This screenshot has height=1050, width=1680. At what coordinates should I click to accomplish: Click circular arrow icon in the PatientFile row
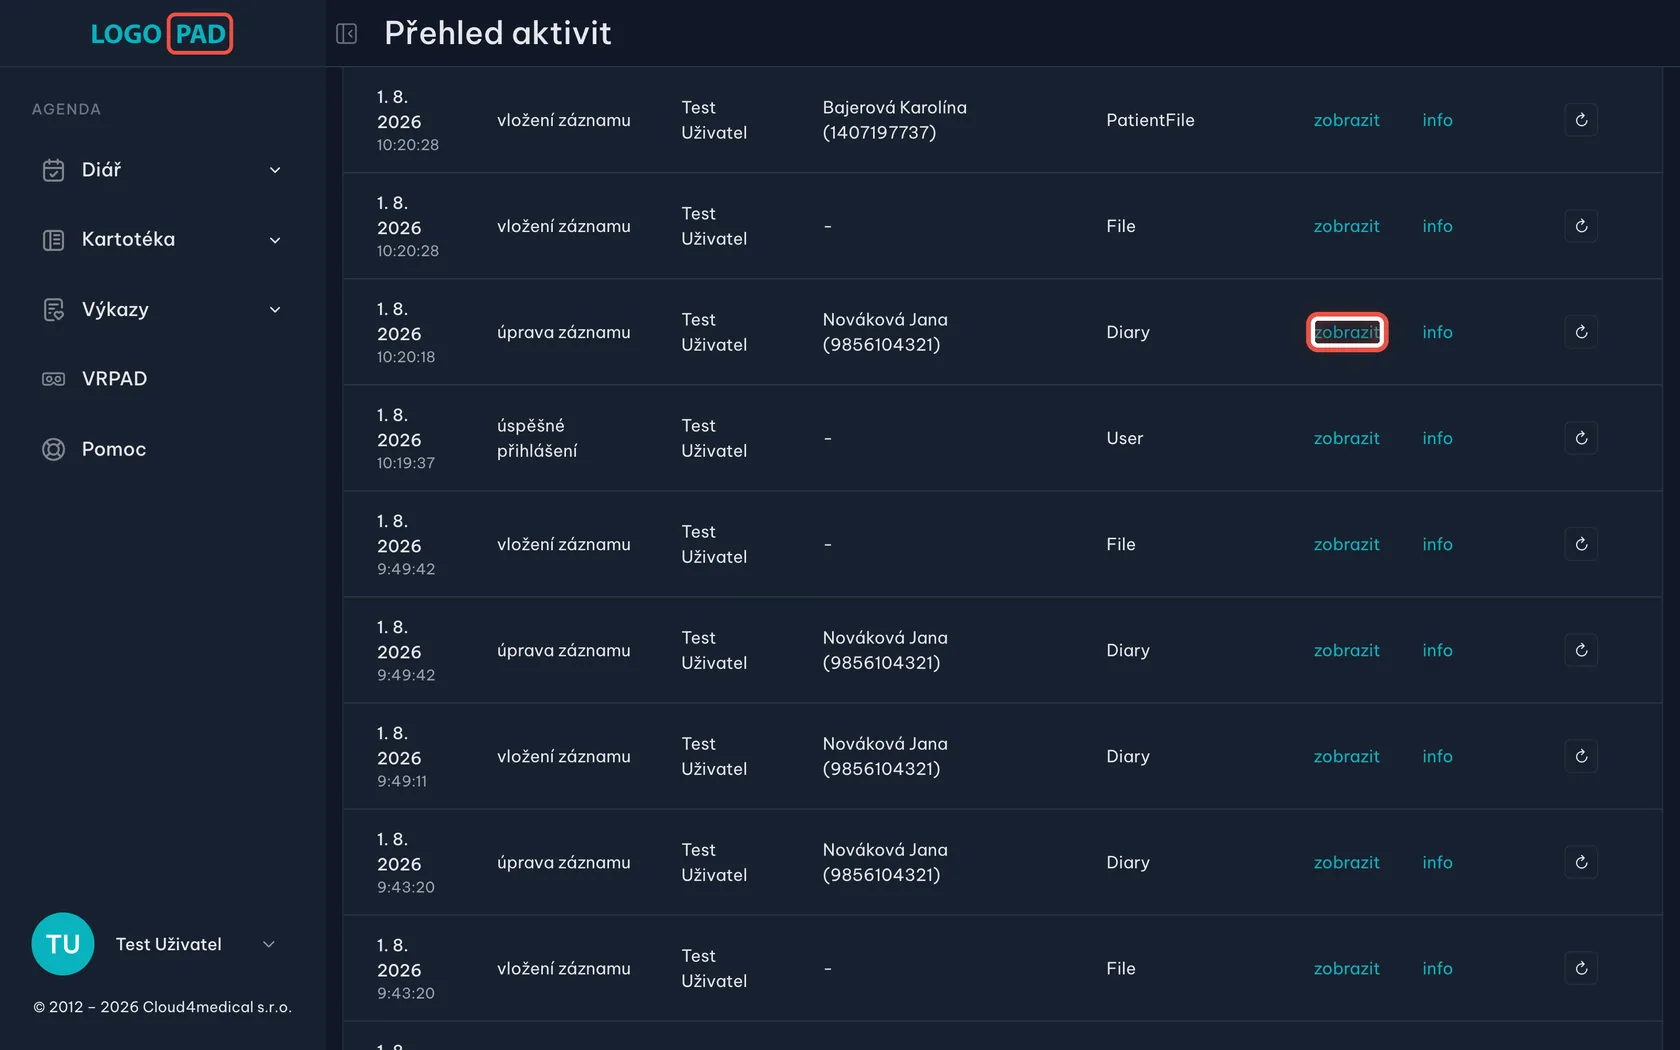[x=1581, y=120]
